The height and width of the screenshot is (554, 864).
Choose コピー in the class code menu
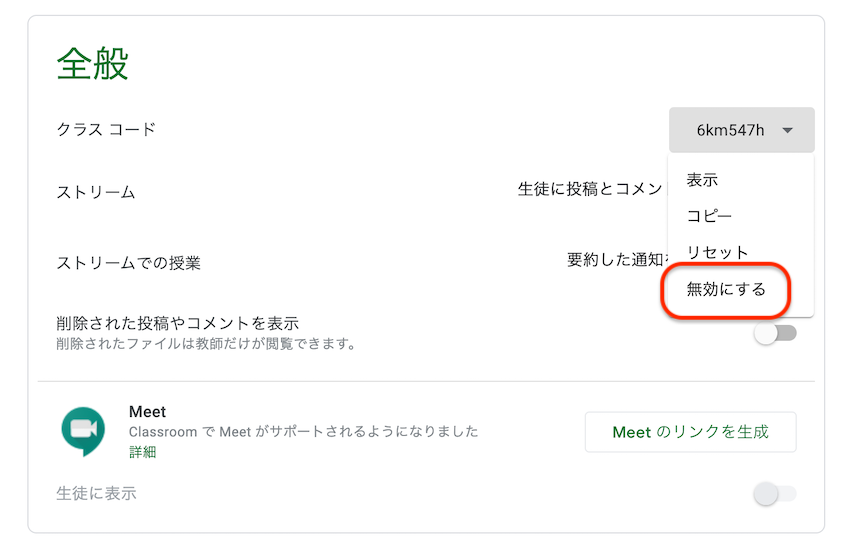pos(709,216)
